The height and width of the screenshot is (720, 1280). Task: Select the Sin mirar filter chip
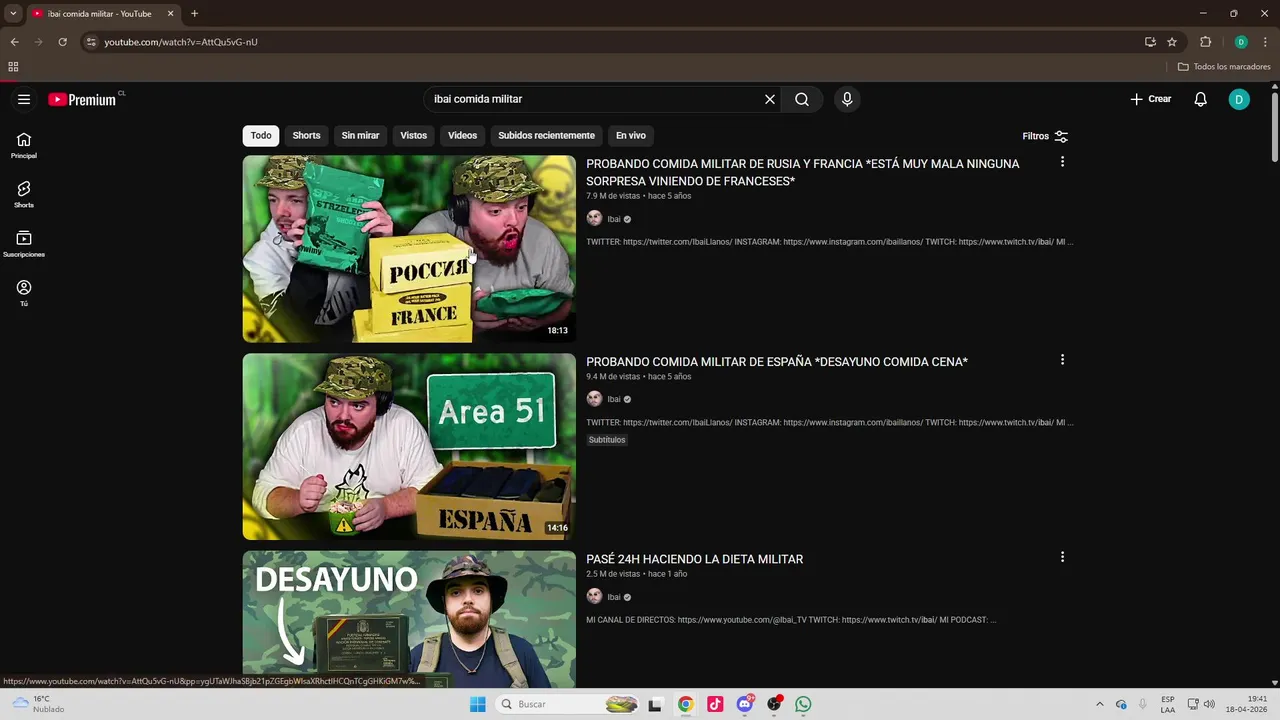pyautogui.click(x=360, y=136)
